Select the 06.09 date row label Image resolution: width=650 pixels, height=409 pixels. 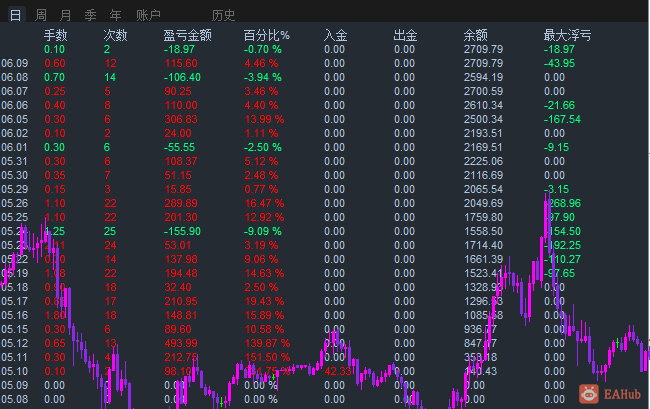point(14,63)
